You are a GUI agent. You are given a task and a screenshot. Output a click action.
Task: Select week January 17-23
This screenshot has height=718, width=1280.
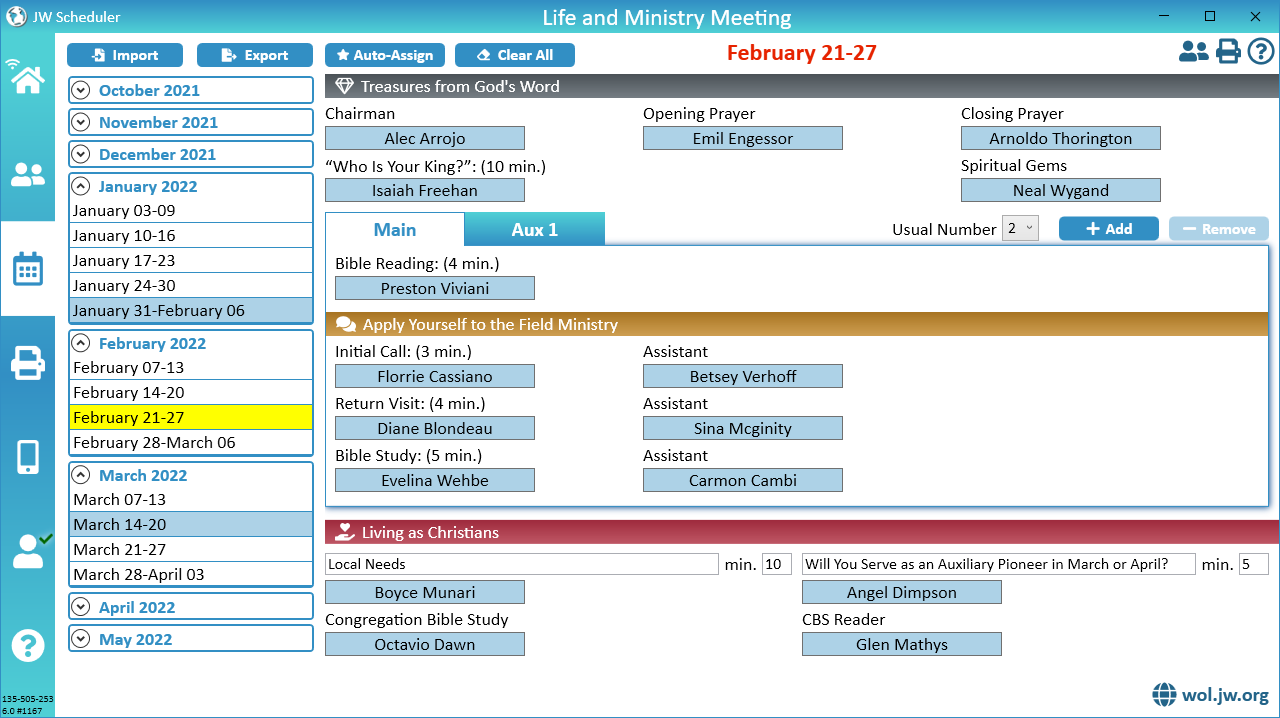tap(191, 261)
